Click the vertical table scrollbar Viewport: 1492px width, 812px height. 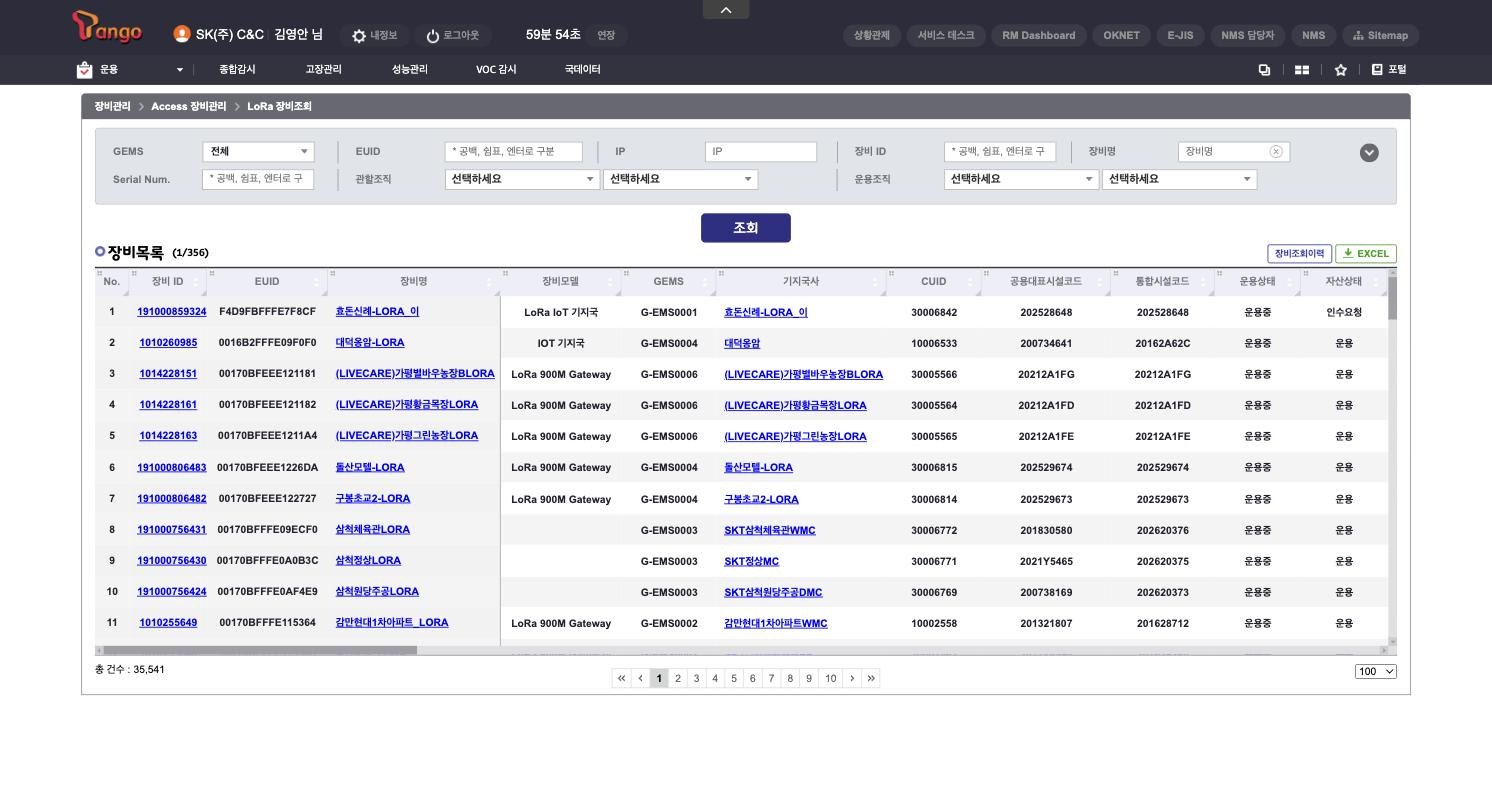pos(1392,298)
